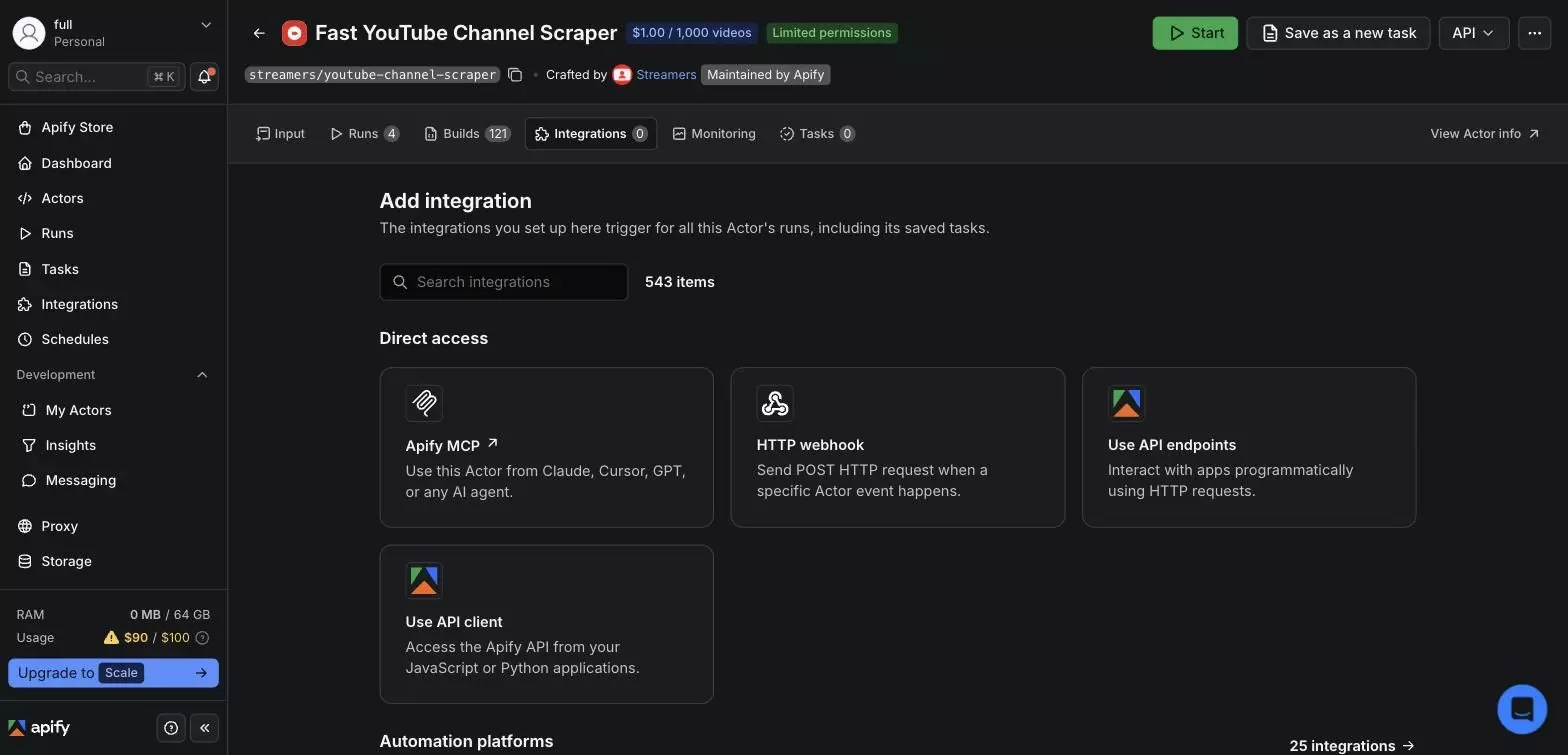Click Save as a new task

[1338, 33]
